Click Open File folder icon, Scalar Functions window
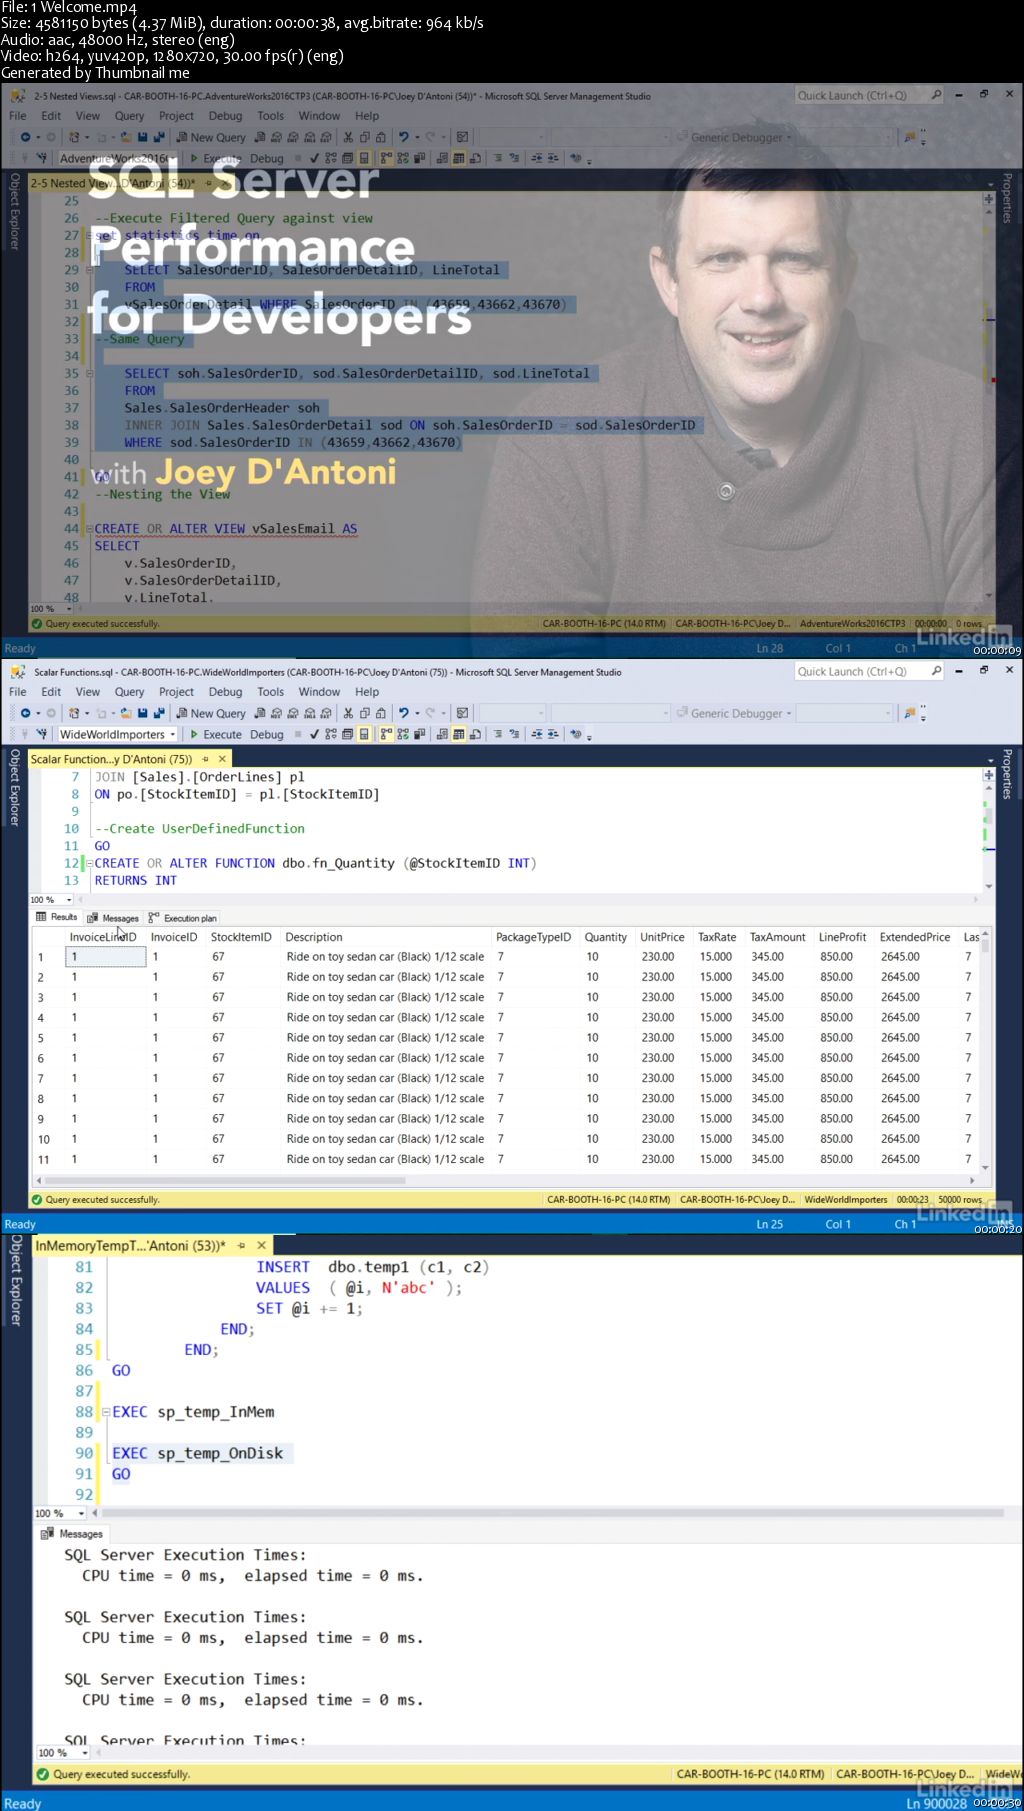The image size is (1024, 1811). pos(126,713)
